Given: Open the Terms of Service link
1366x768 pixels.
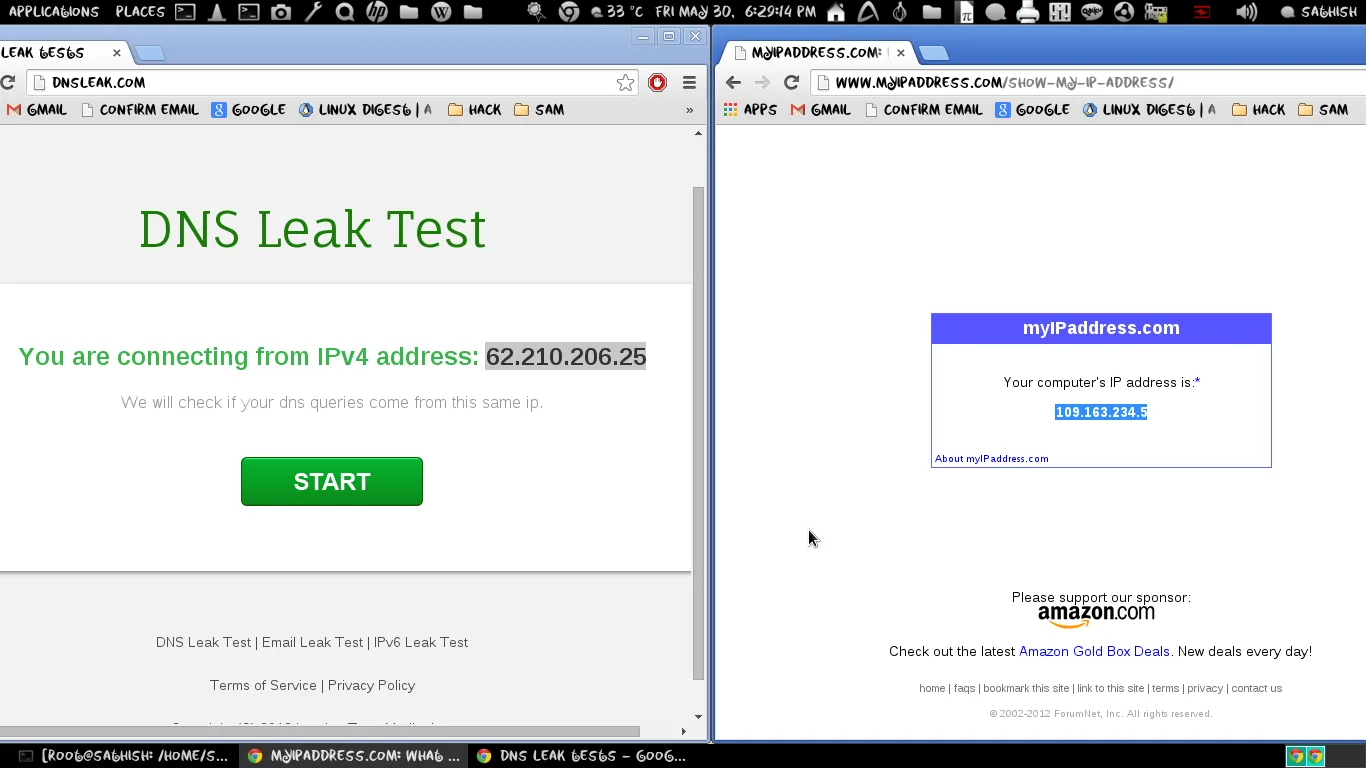Looking at the screenshot, I should pos(263,685).
